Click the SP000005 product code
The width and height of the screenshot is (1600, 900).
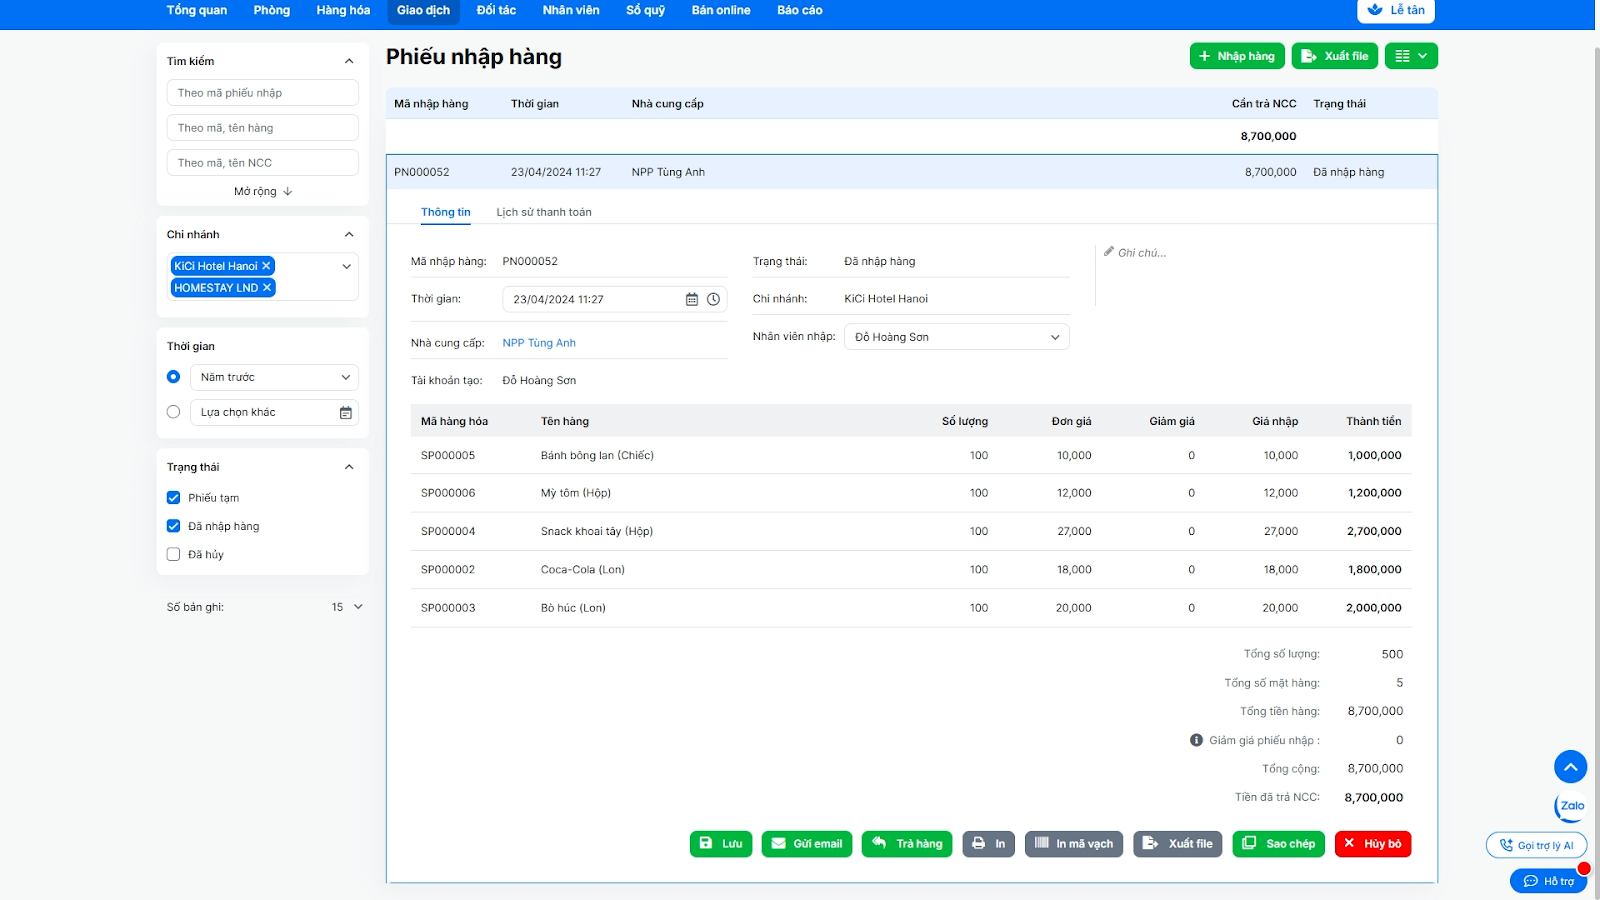point(448,455)
